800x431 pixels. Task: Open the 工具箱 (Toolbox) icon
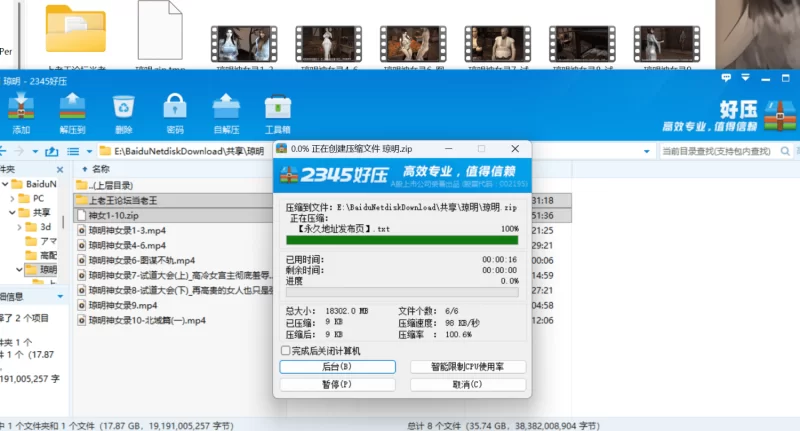pyautogui.click(x=277, y=112)
